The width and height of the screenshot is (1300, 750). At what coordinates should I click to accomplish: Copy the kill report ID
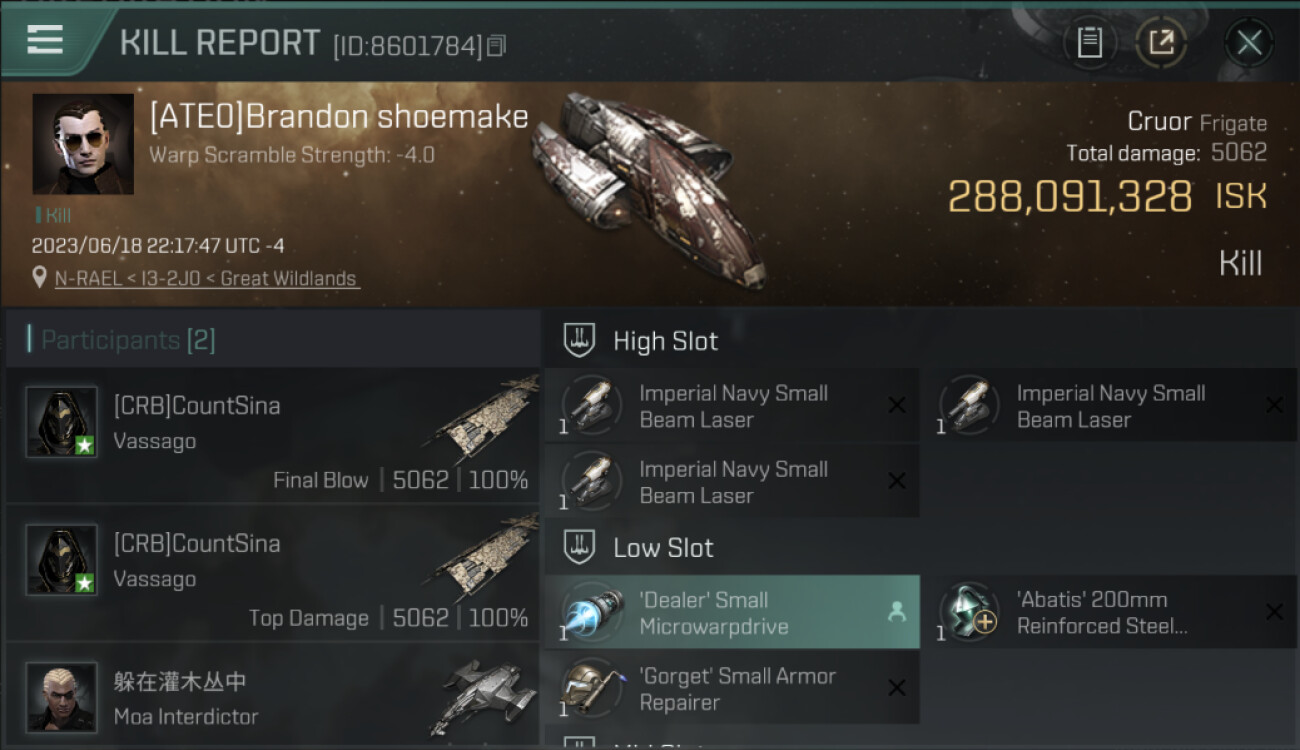496,45
